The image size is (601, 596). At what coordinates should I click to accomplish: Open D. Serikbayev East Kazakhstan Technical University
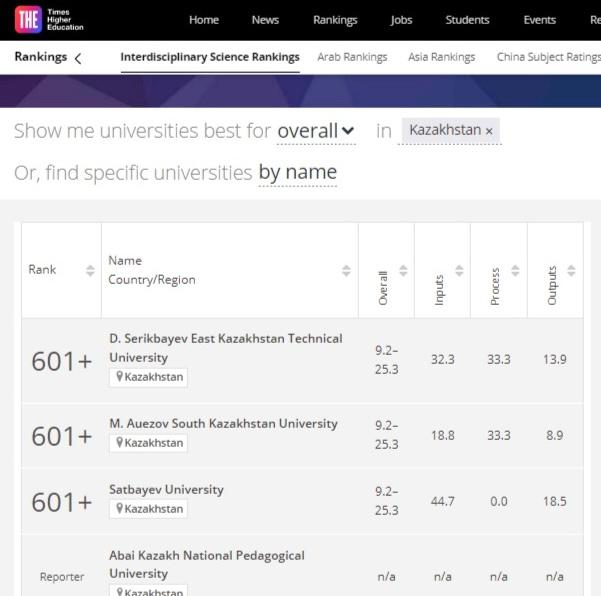pyautogui.click(x=225, y=347)
